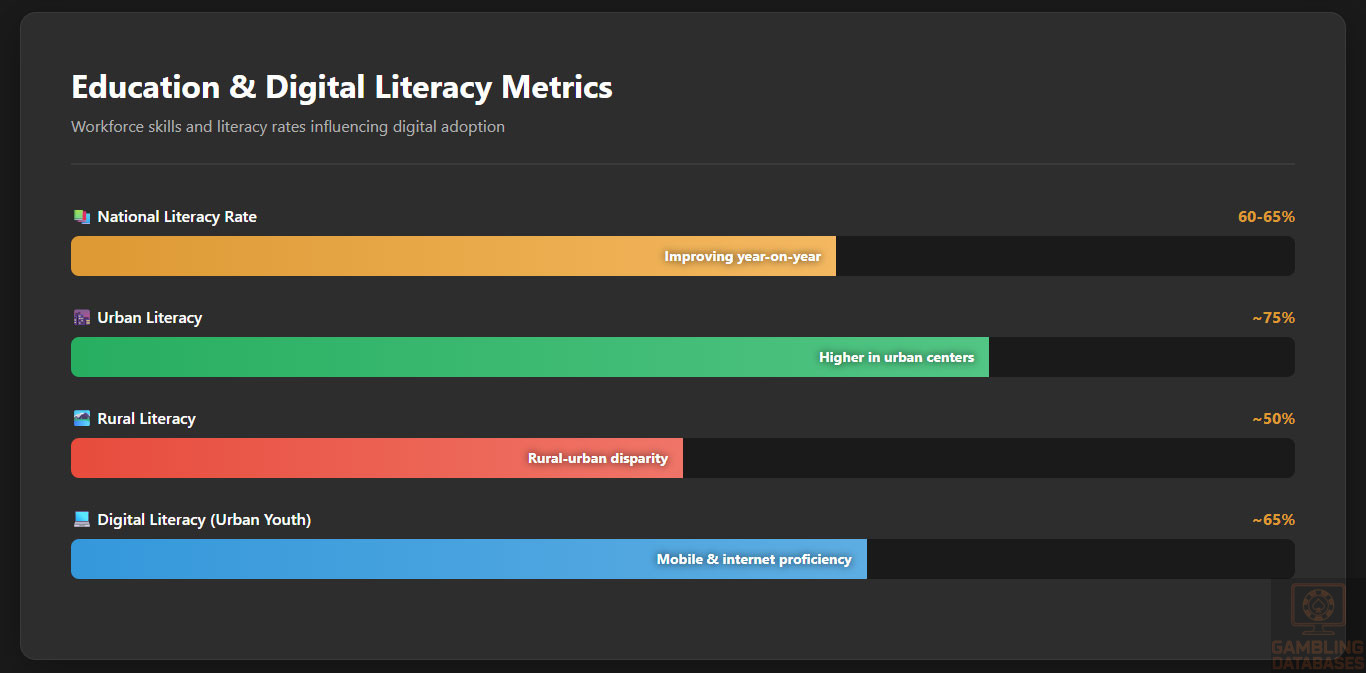Click the ~75% Urban Literacy value

[x=1273, y=318]
